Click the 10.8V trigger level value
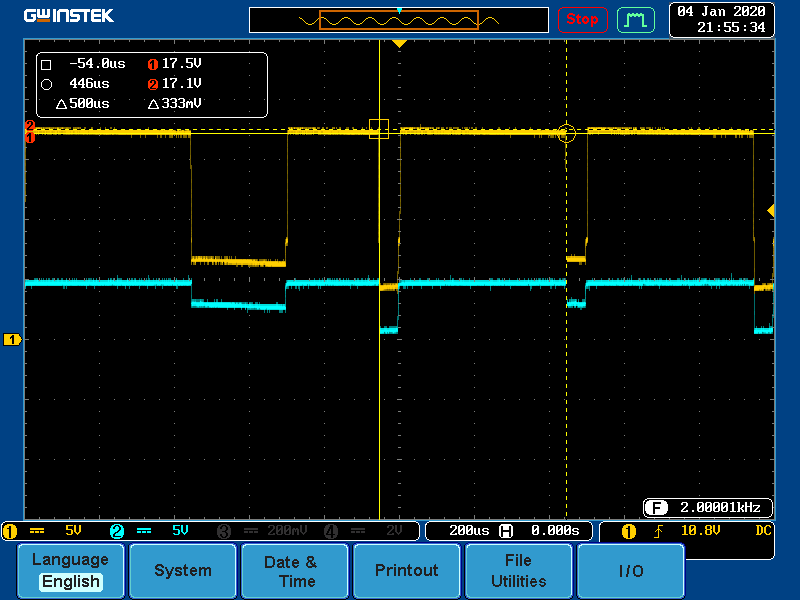The width and height of the screenshot is (800, 600). 701,531
